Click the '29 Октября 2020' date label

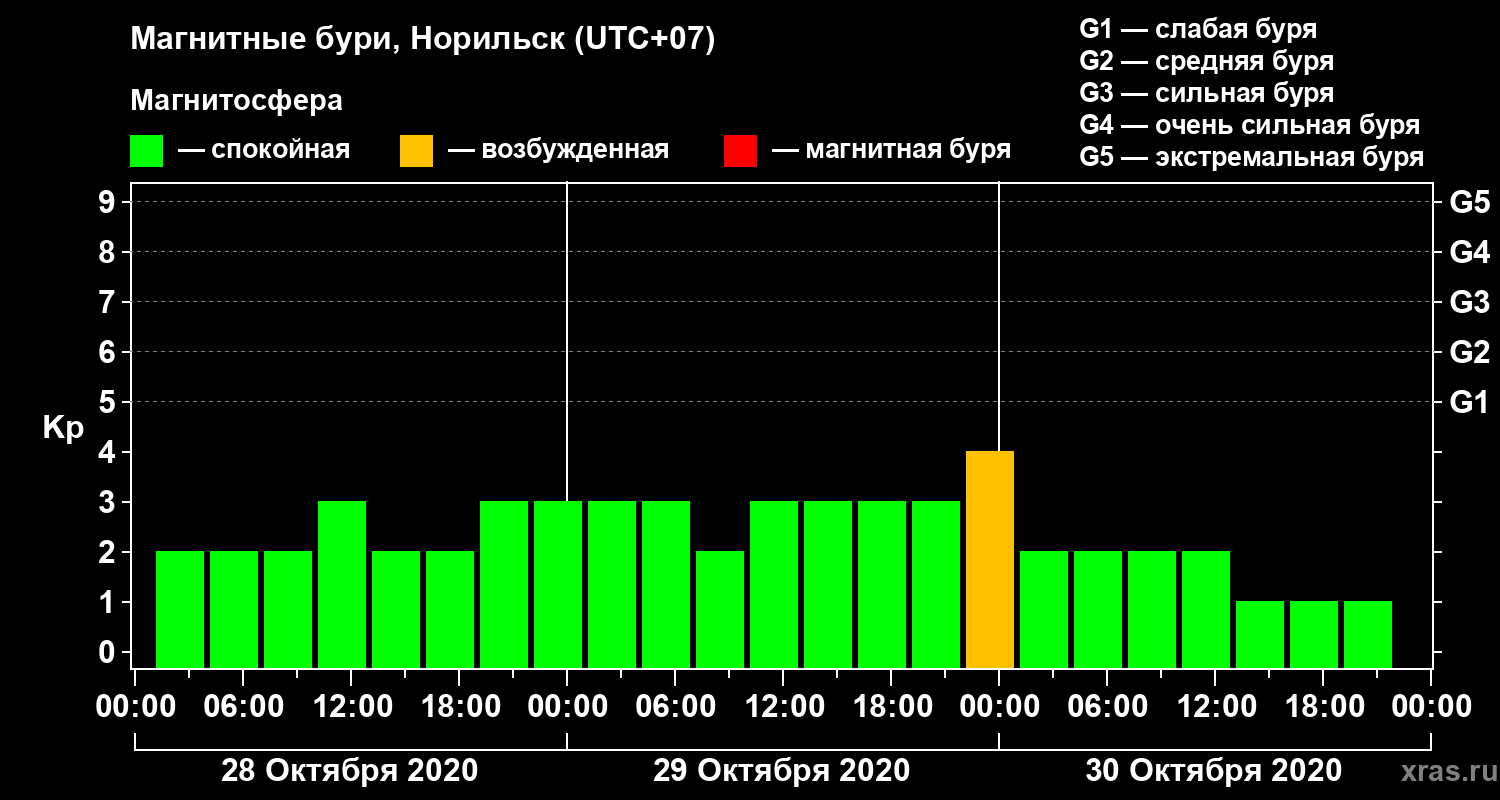(x=782, y=771)
